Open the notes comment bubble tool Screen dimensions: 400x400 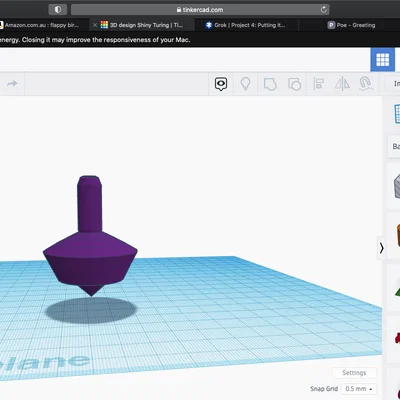pos(221,84)
